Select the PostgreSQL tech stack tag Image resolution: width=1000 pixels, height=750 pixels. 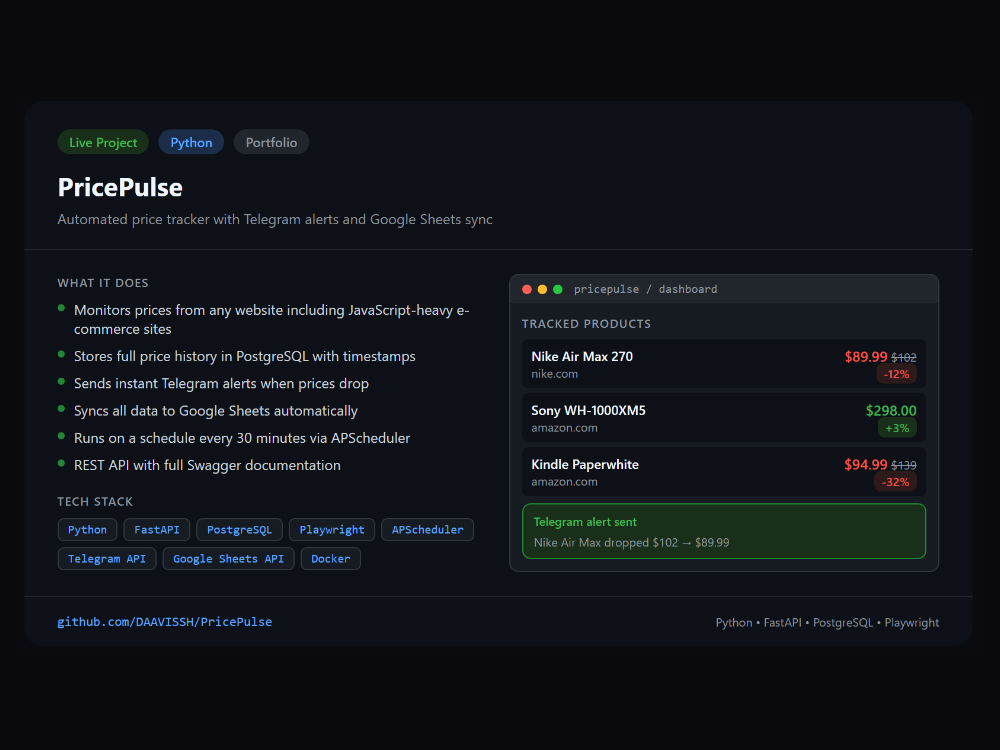pos(240,530)
